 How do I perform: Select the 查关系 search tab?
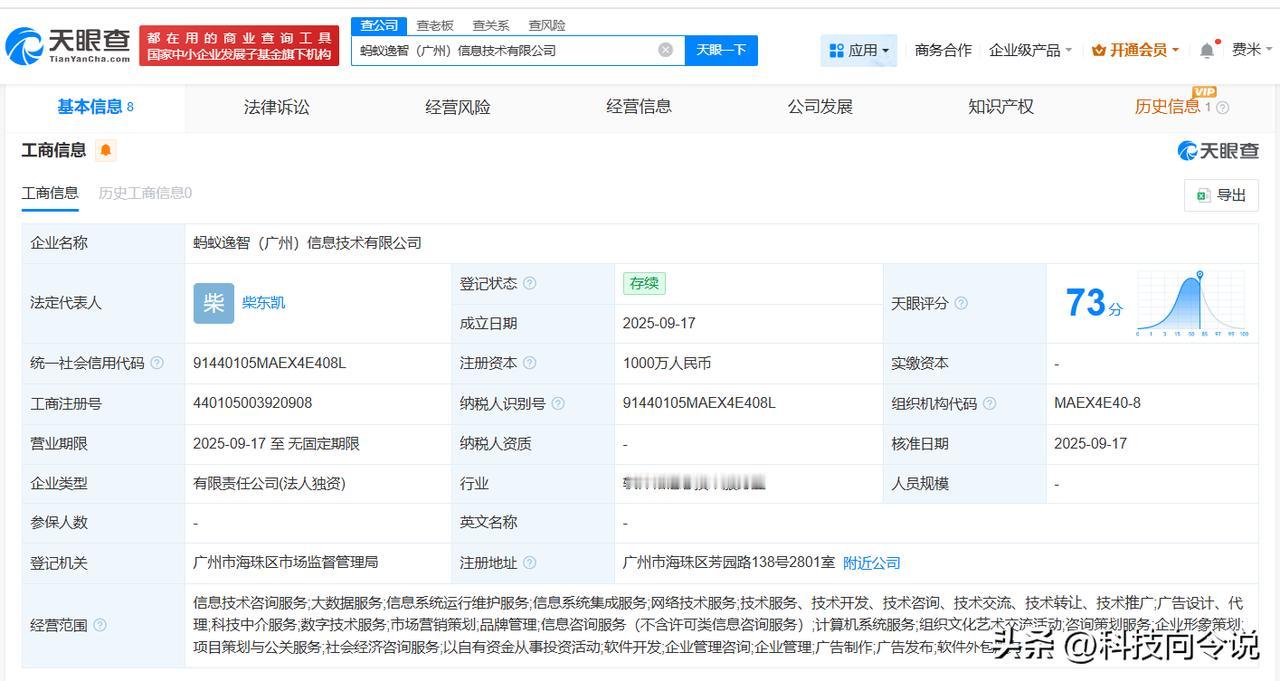click(491, 25)
